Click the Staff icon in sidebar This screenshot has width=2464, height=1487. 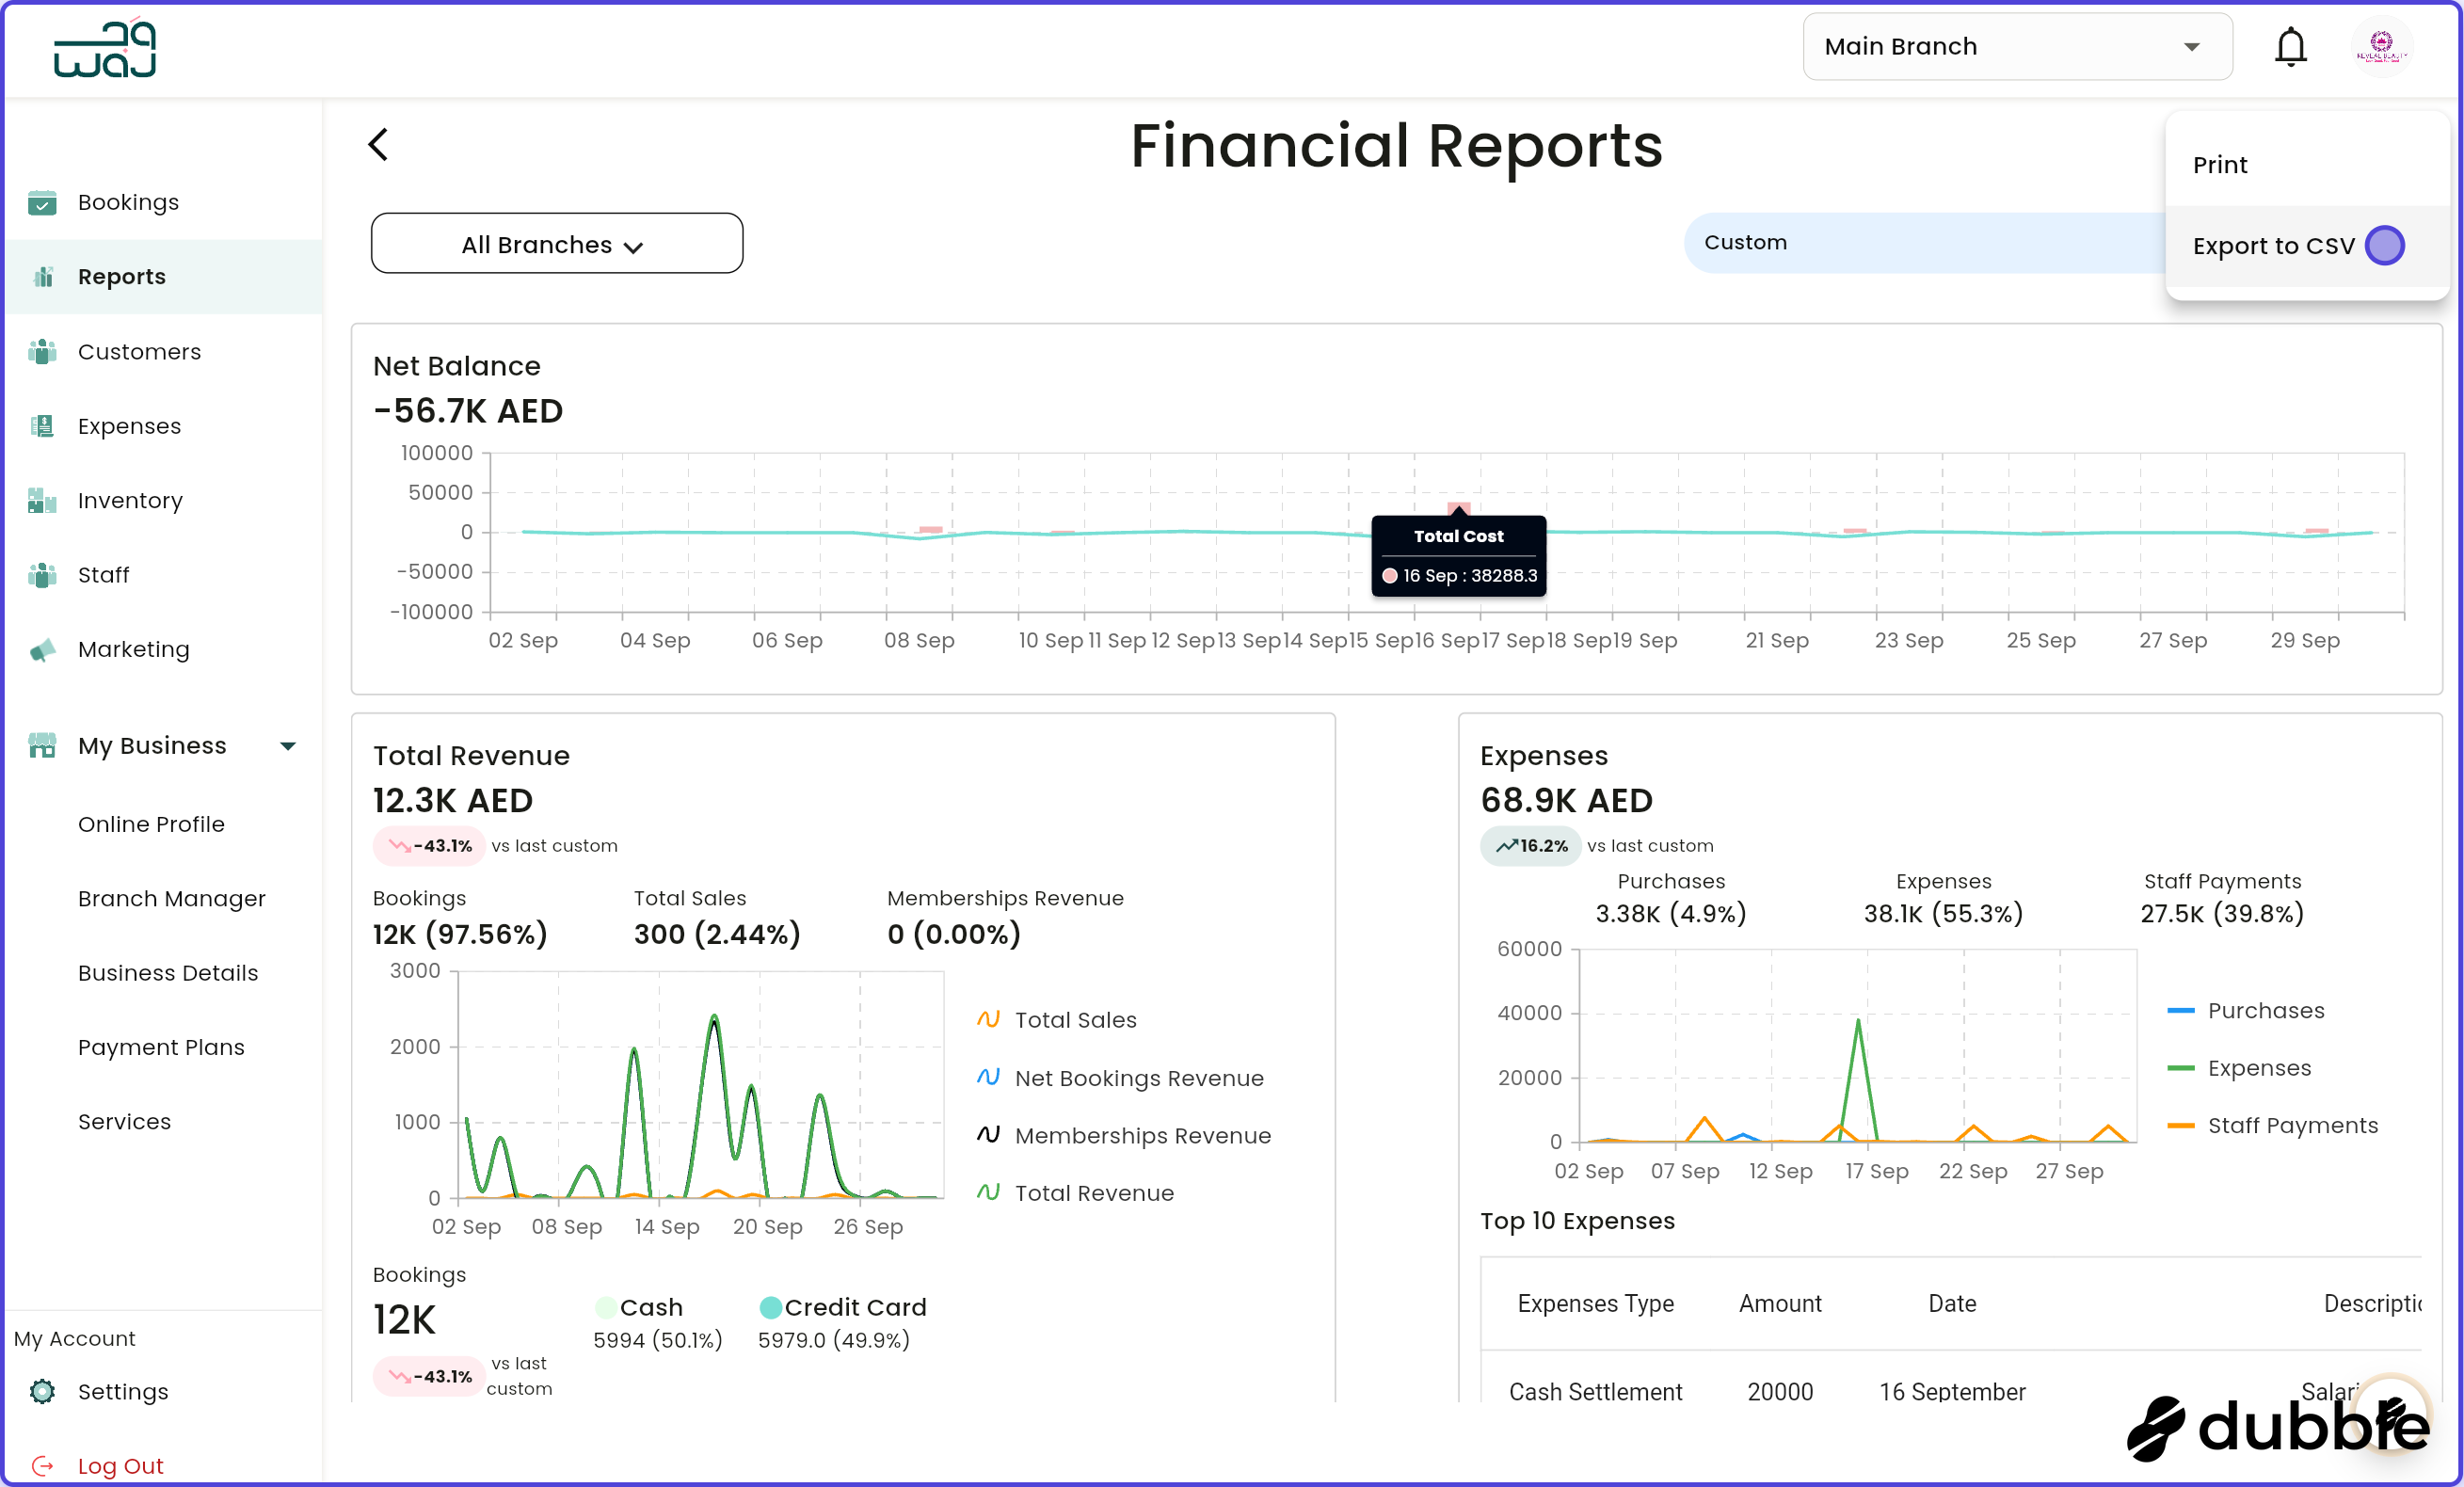(42, 575)
